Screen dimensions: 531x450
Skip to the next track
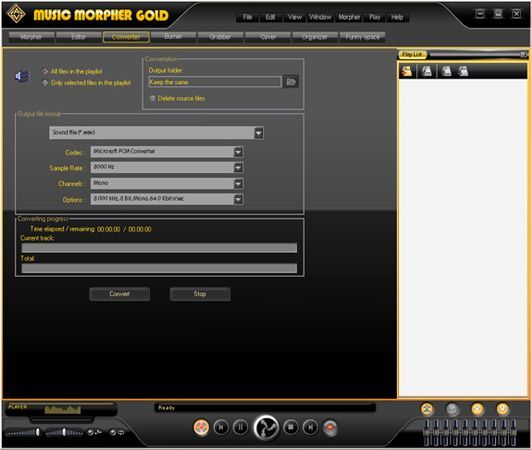tap(310, 427)
